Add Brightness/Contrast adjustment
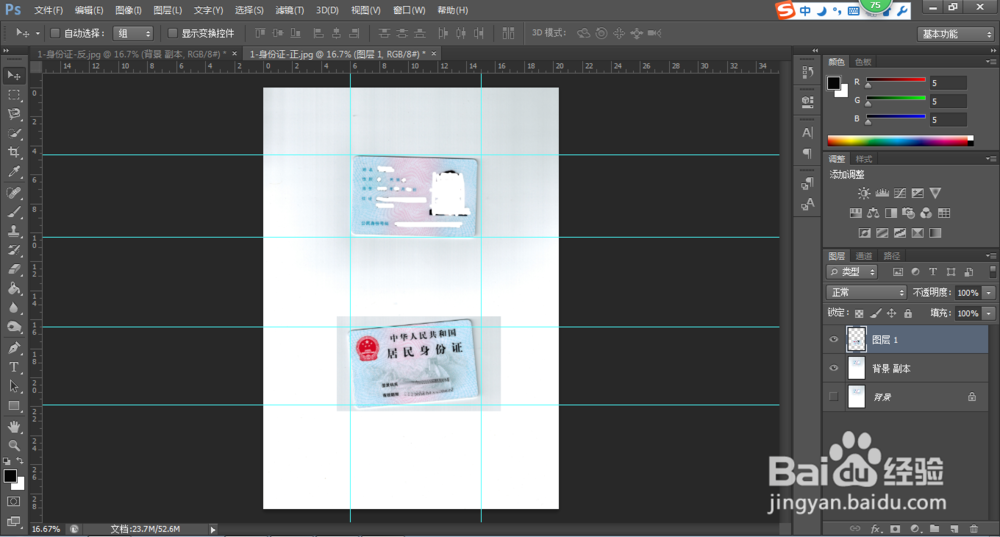Screen dimensions: 1000x537 864,193
